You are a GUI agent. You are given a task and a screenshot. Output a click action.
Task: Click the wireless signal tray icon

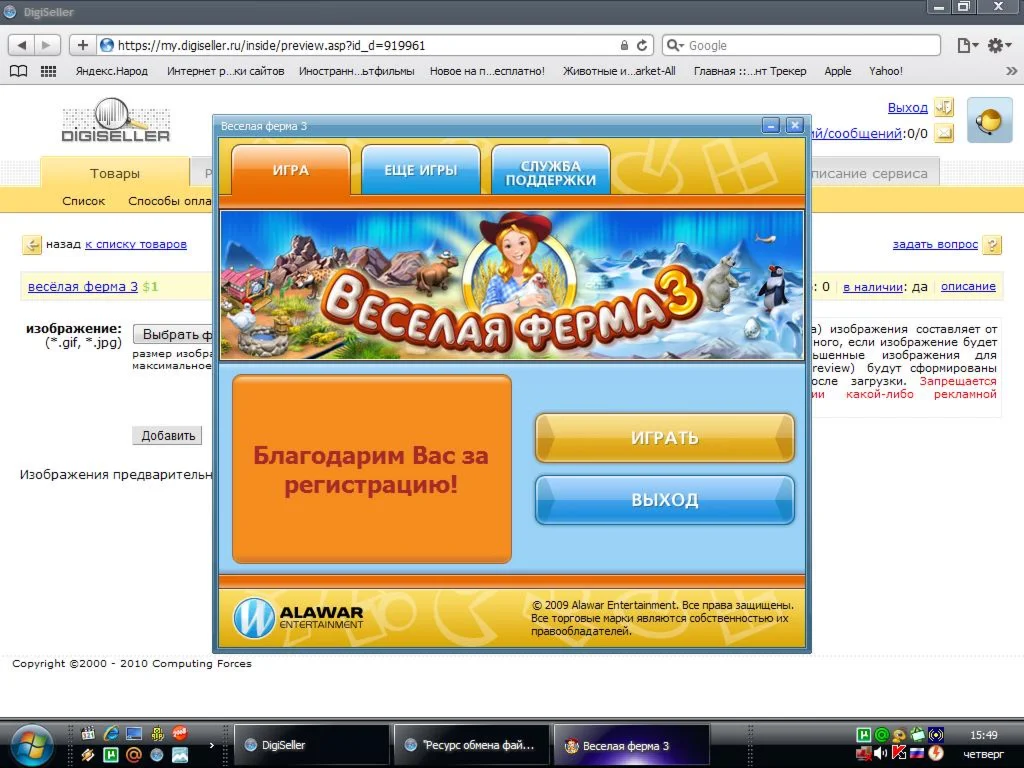(x=936, y=735)
